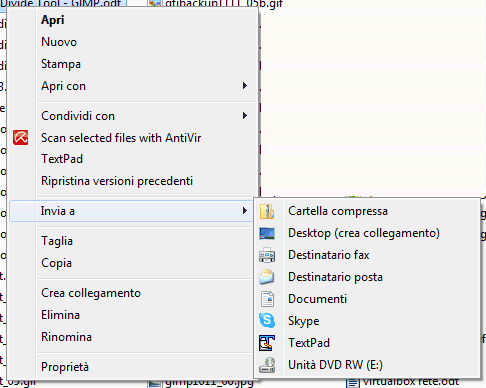This screenshot has height=388, width=486.
Task: Select Crea collegamento in the menu
Action: (x=91, y=293)
